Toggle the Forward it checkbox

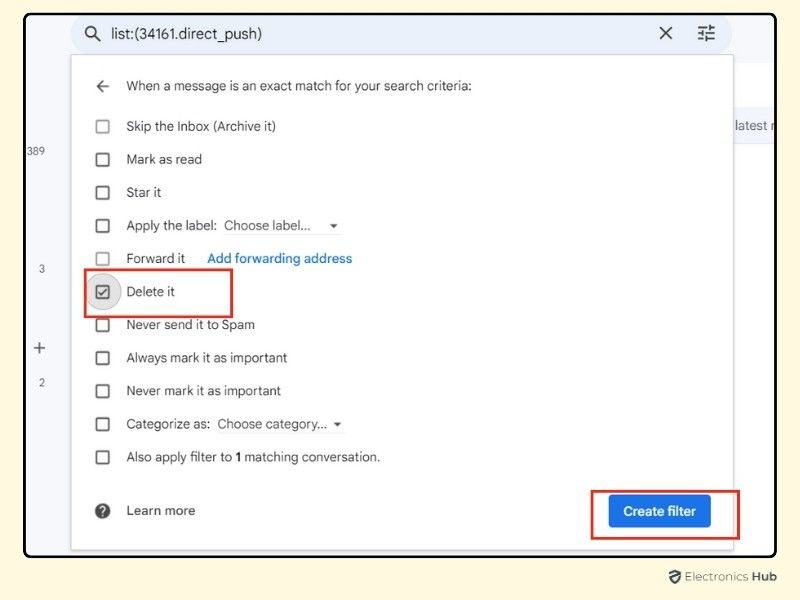point(103,259)
